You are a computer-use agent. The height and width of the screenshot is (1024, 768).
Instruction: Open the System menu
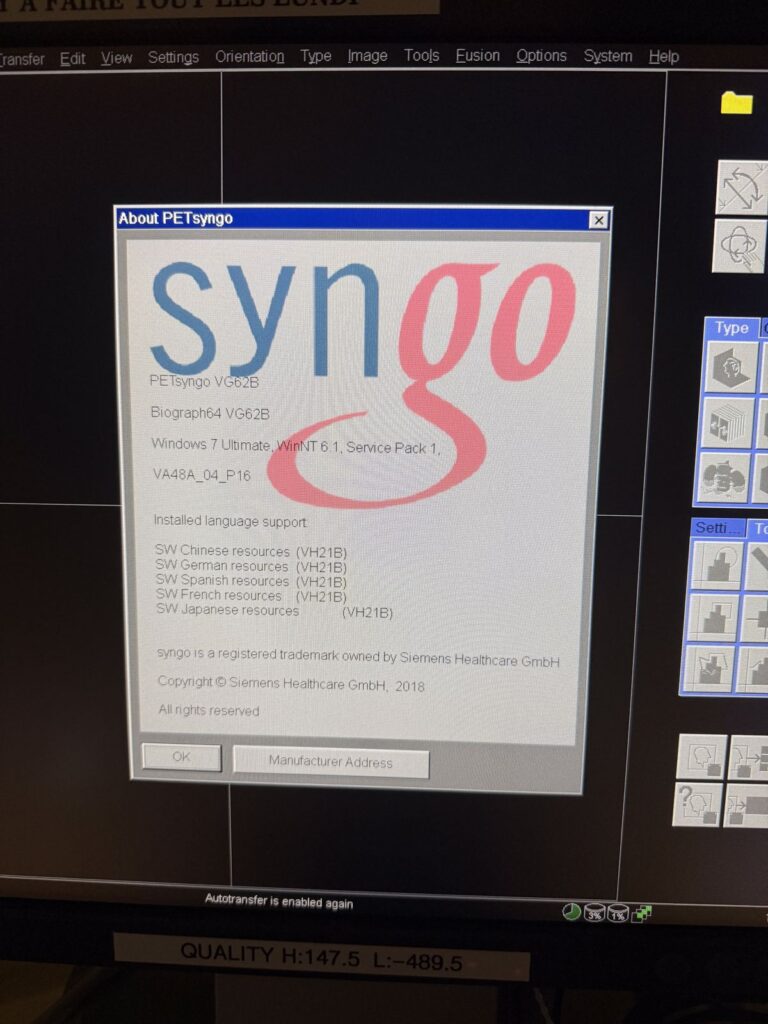coord(607,56)
